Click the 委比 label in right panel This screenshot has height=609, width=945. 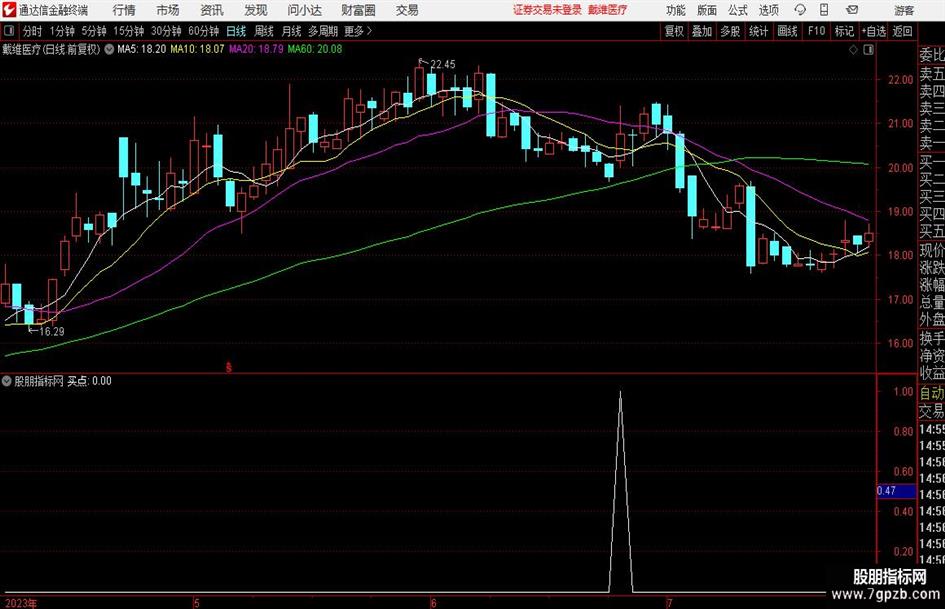[932, 55]
